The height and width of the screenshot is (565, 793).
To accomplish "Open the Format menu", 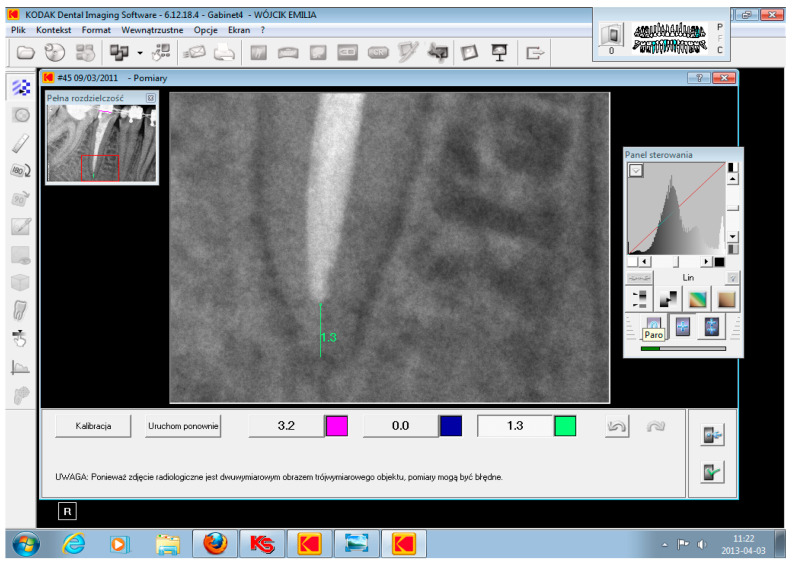I will pyautogui.click(x=96, y=30).
